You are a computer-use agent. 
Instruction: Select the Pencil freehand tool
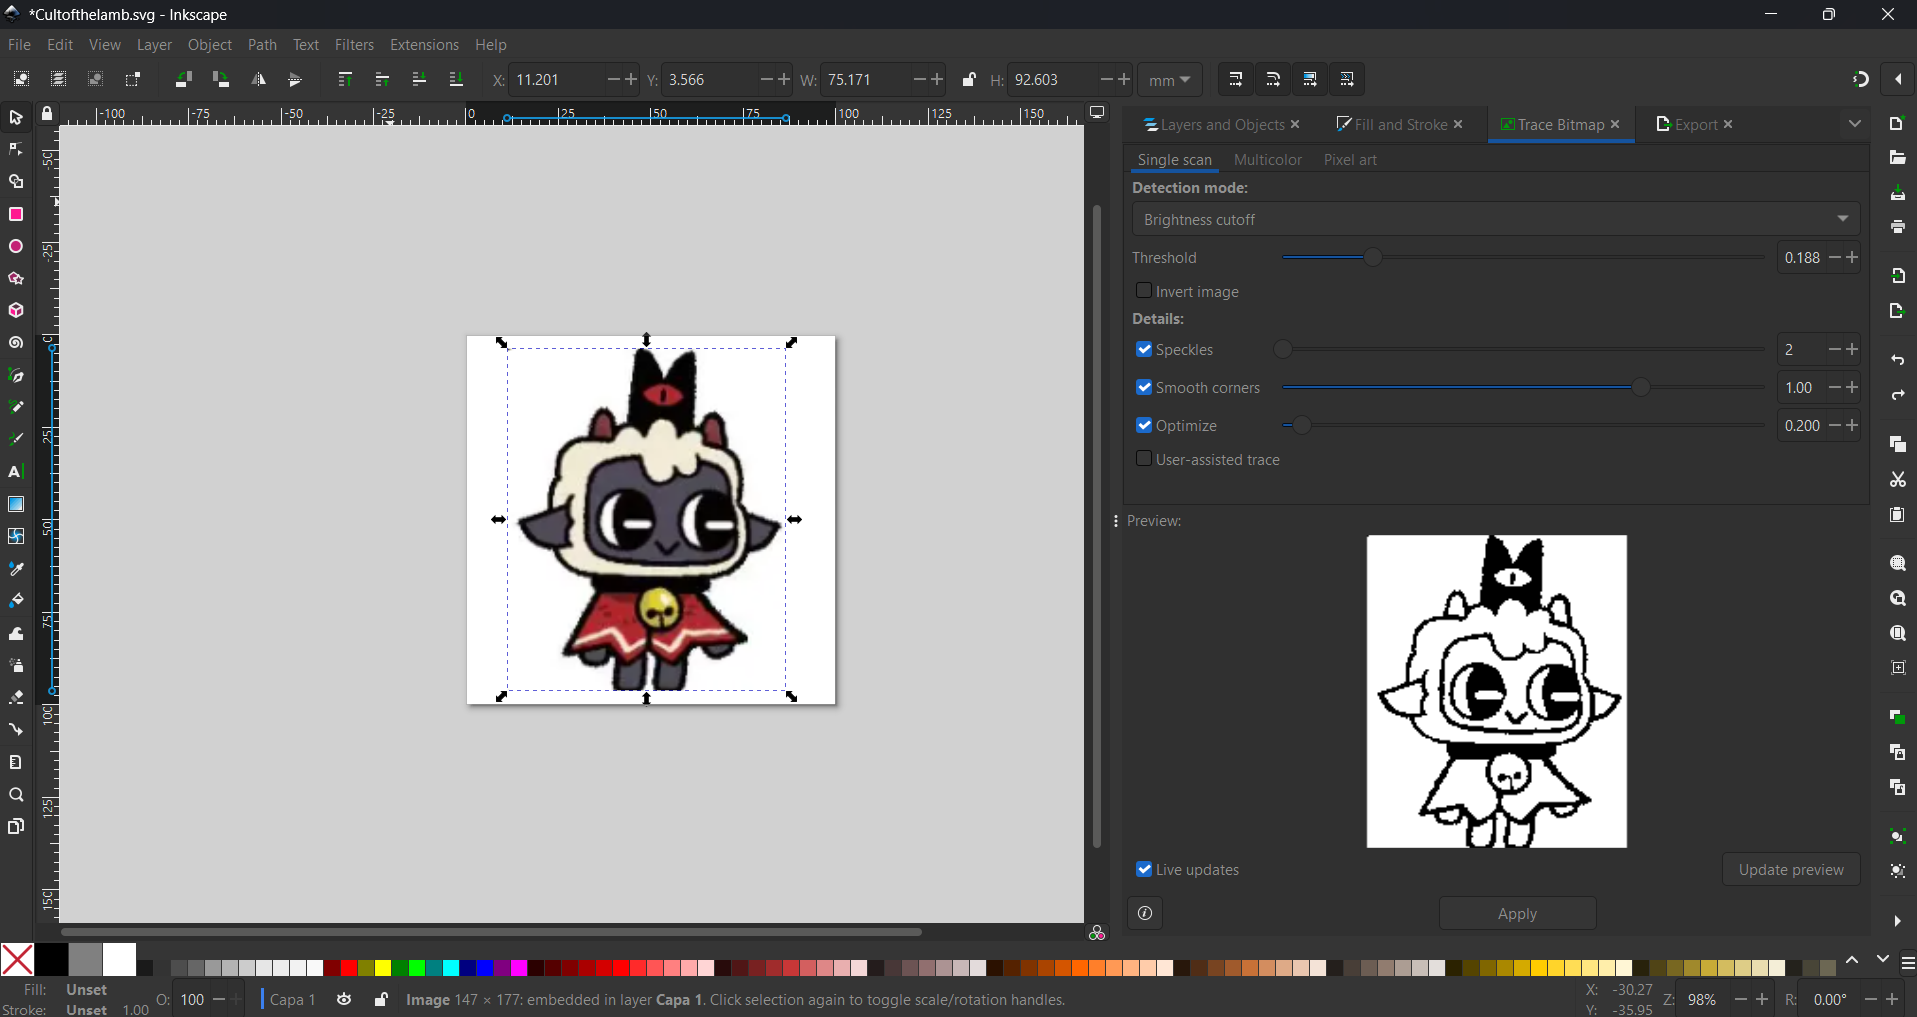pos(16,407)
